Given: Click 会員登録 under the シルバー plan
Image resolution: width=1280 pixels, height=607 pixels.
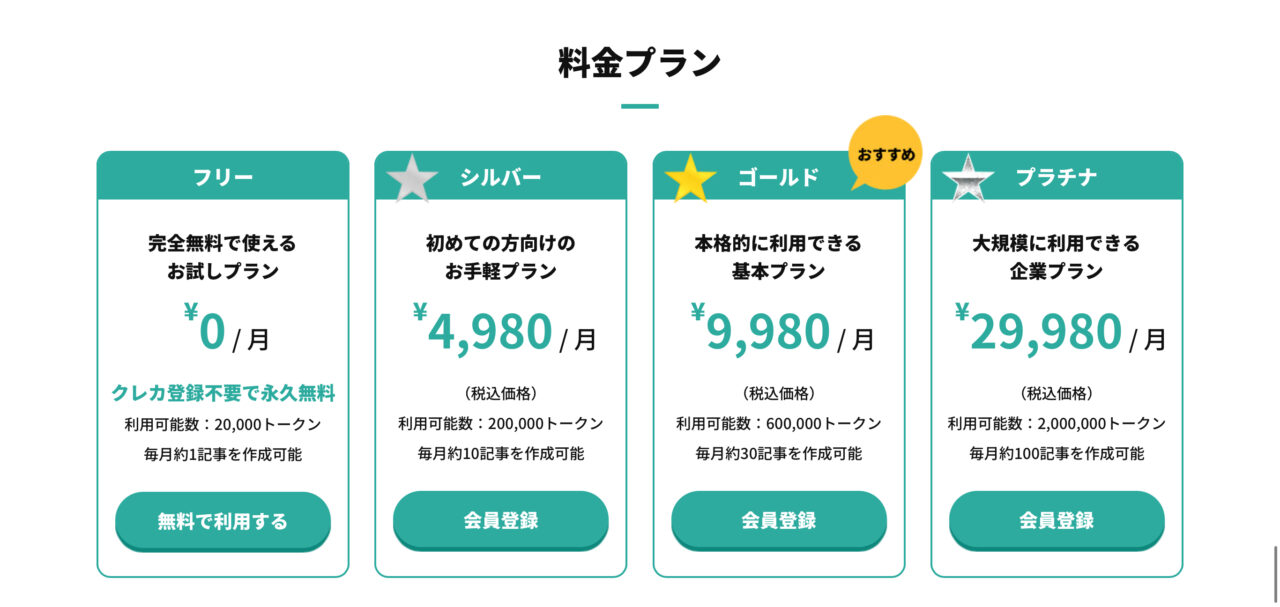Looking at the screenshot, I should (x=500, y=520).
